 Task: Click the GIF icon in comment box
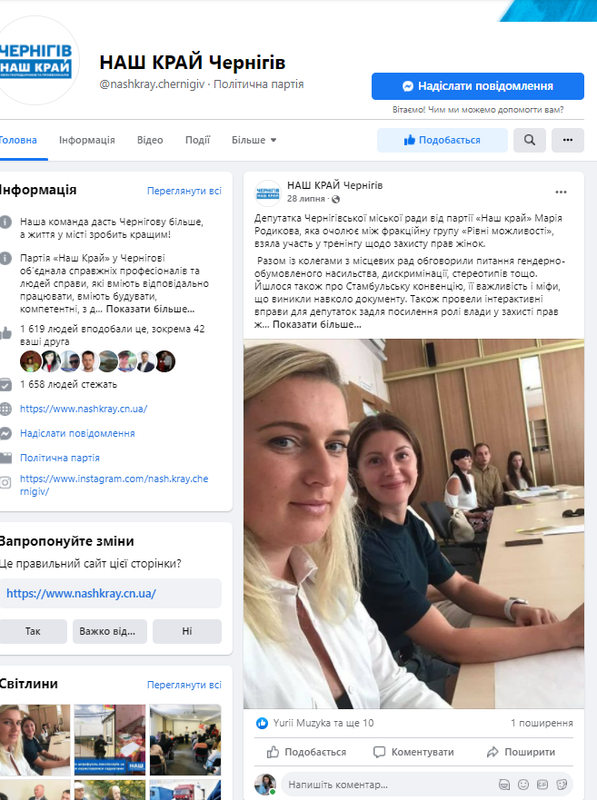(x=542, y=784)
